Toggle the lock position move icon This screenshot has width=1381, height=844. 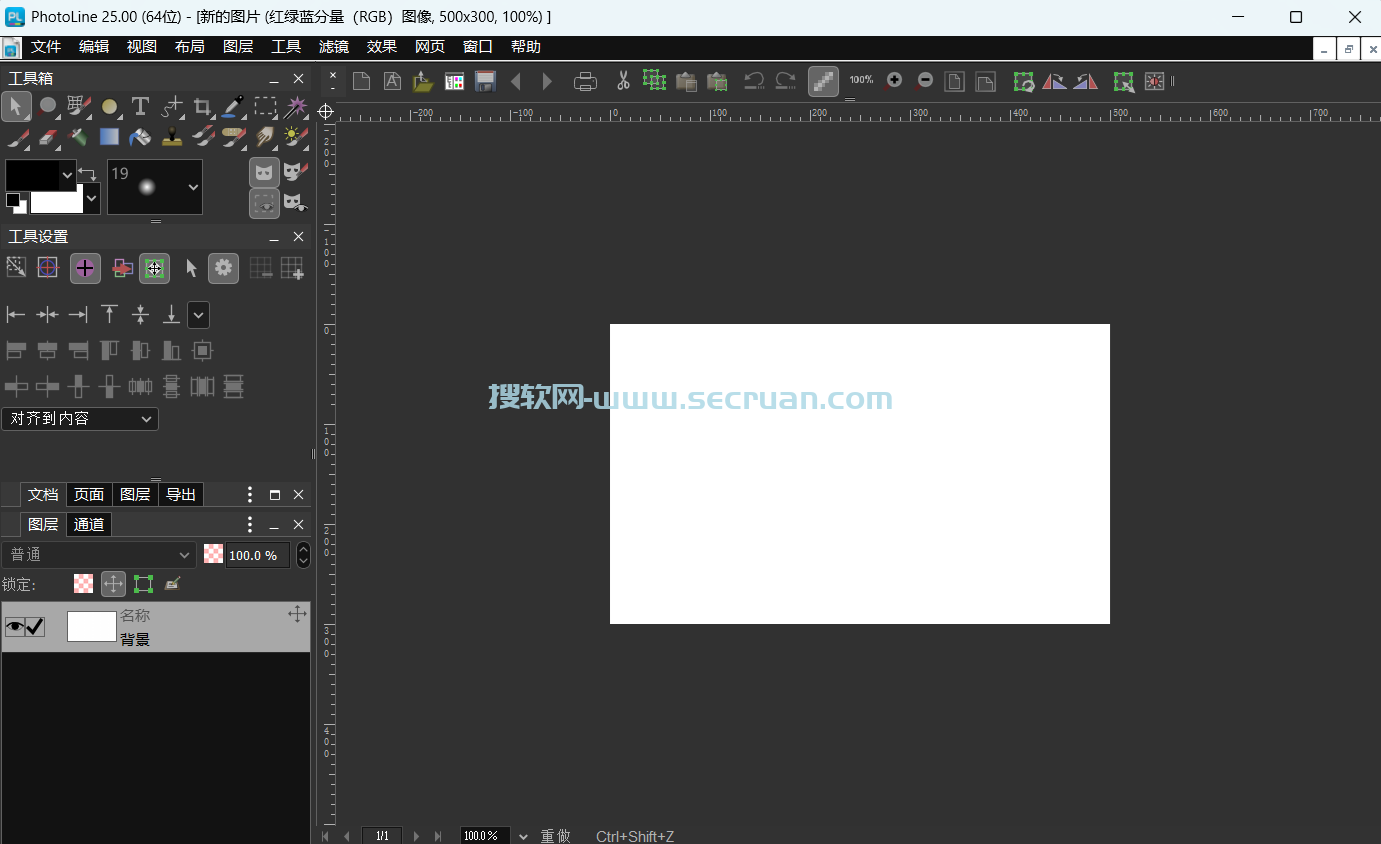113,584
